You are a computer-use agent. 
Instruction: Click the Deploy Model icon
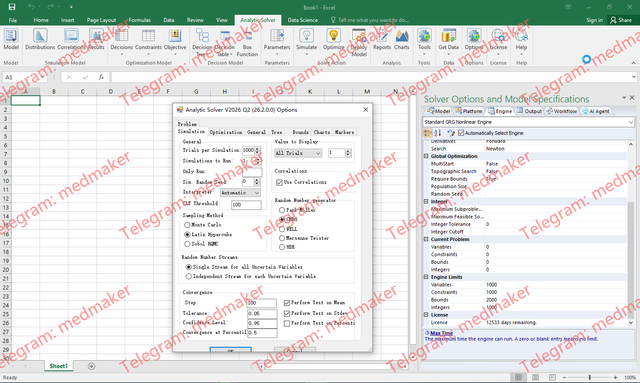pos(359,36)
